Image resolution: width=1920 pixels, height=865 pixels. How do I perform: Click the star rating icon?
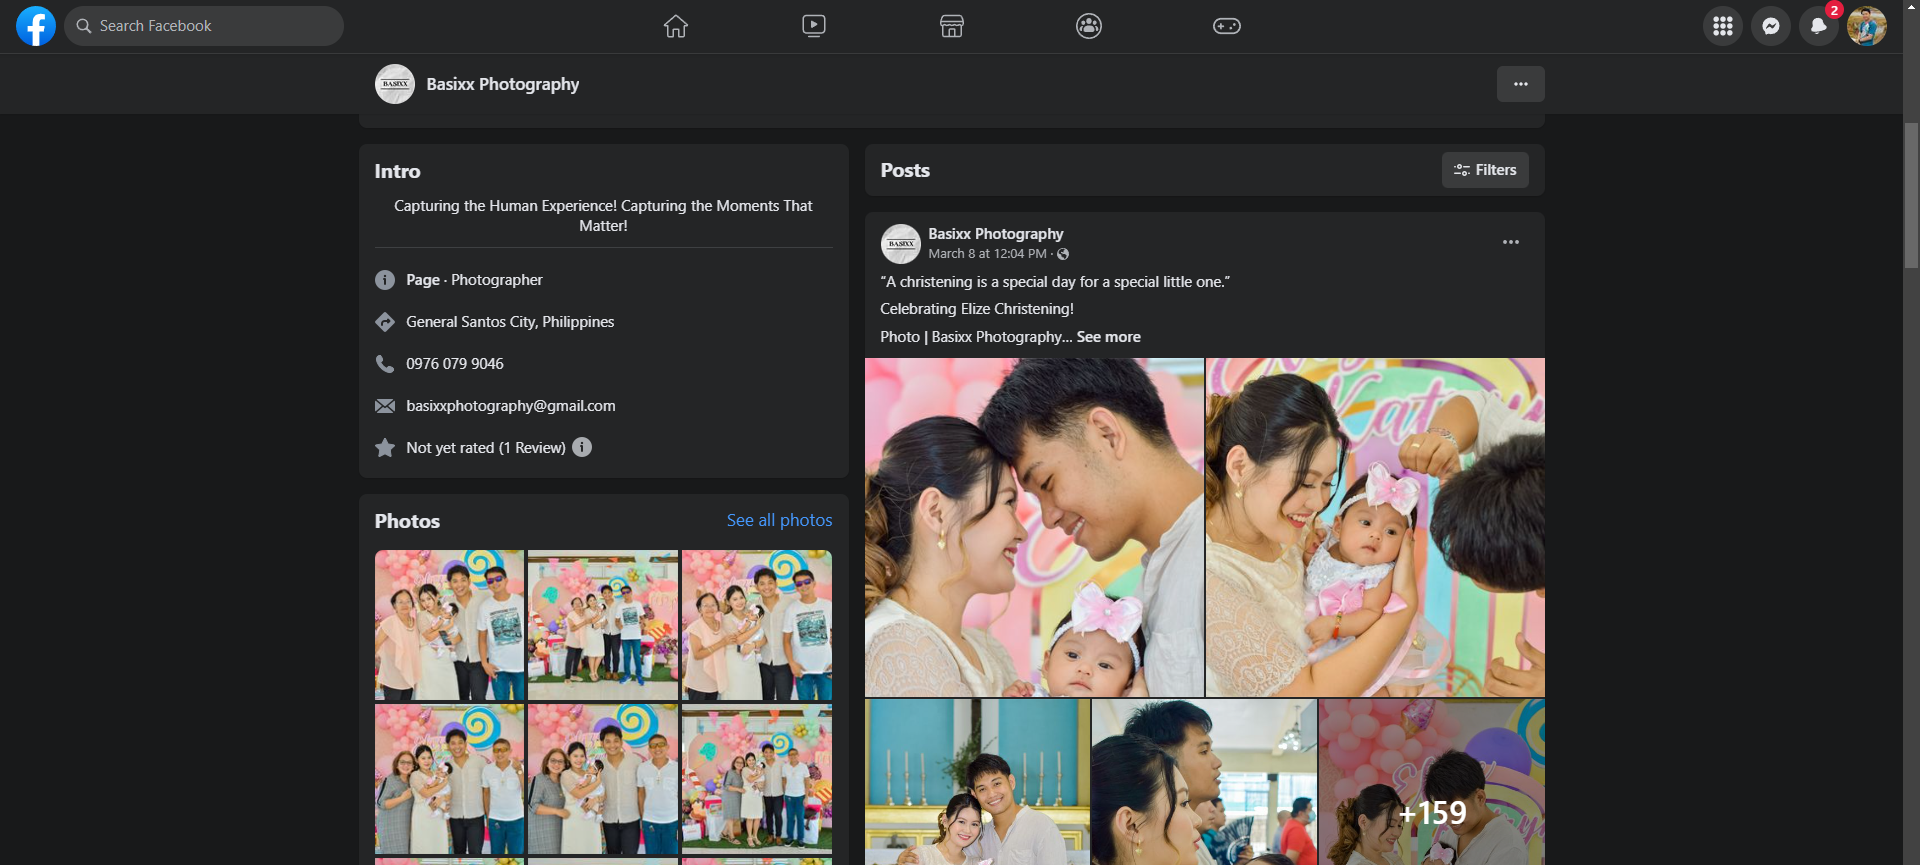click(x=385, y=448)
